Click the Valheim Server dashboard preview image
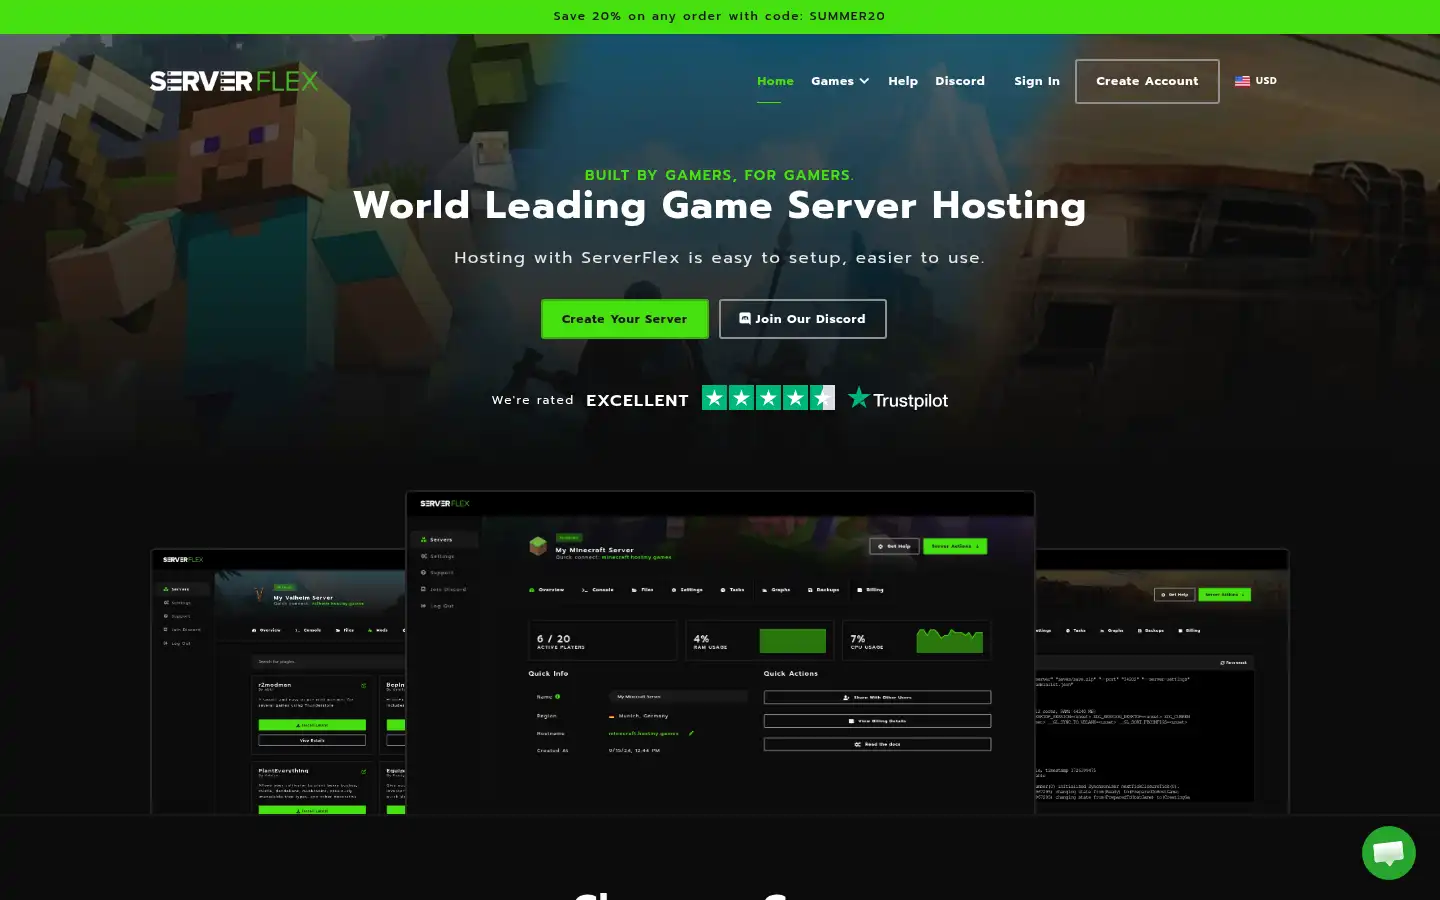 (278, 681)
